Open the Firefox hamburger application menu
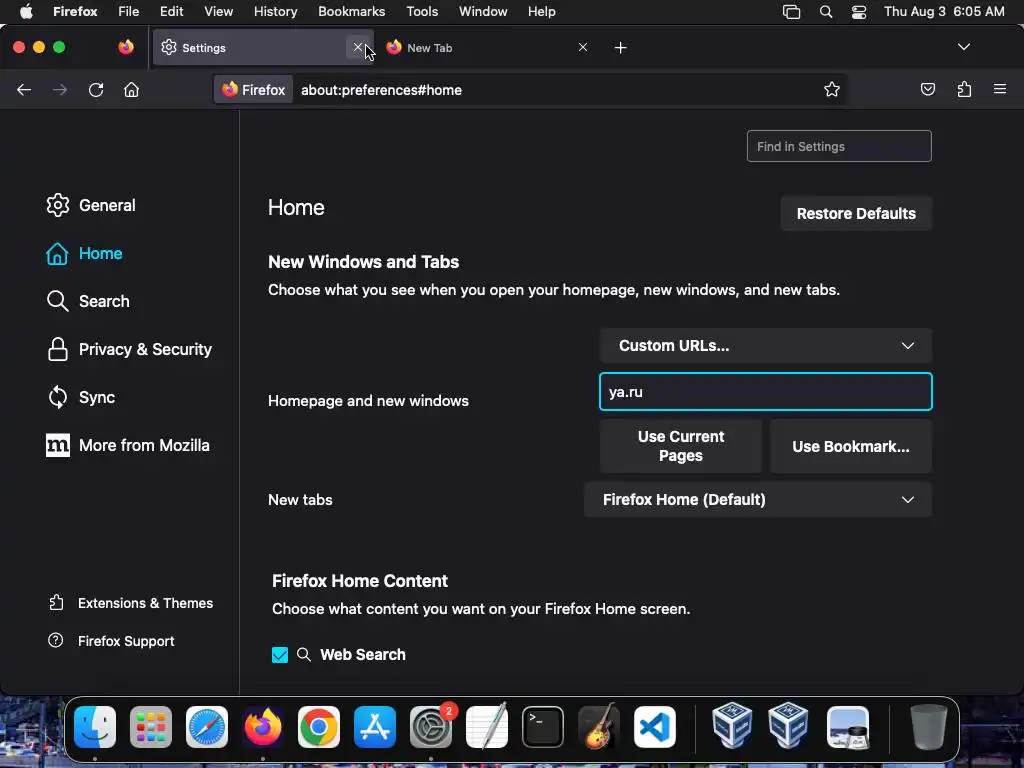This screenshot has width=1024, height=768. (1000, 89)
